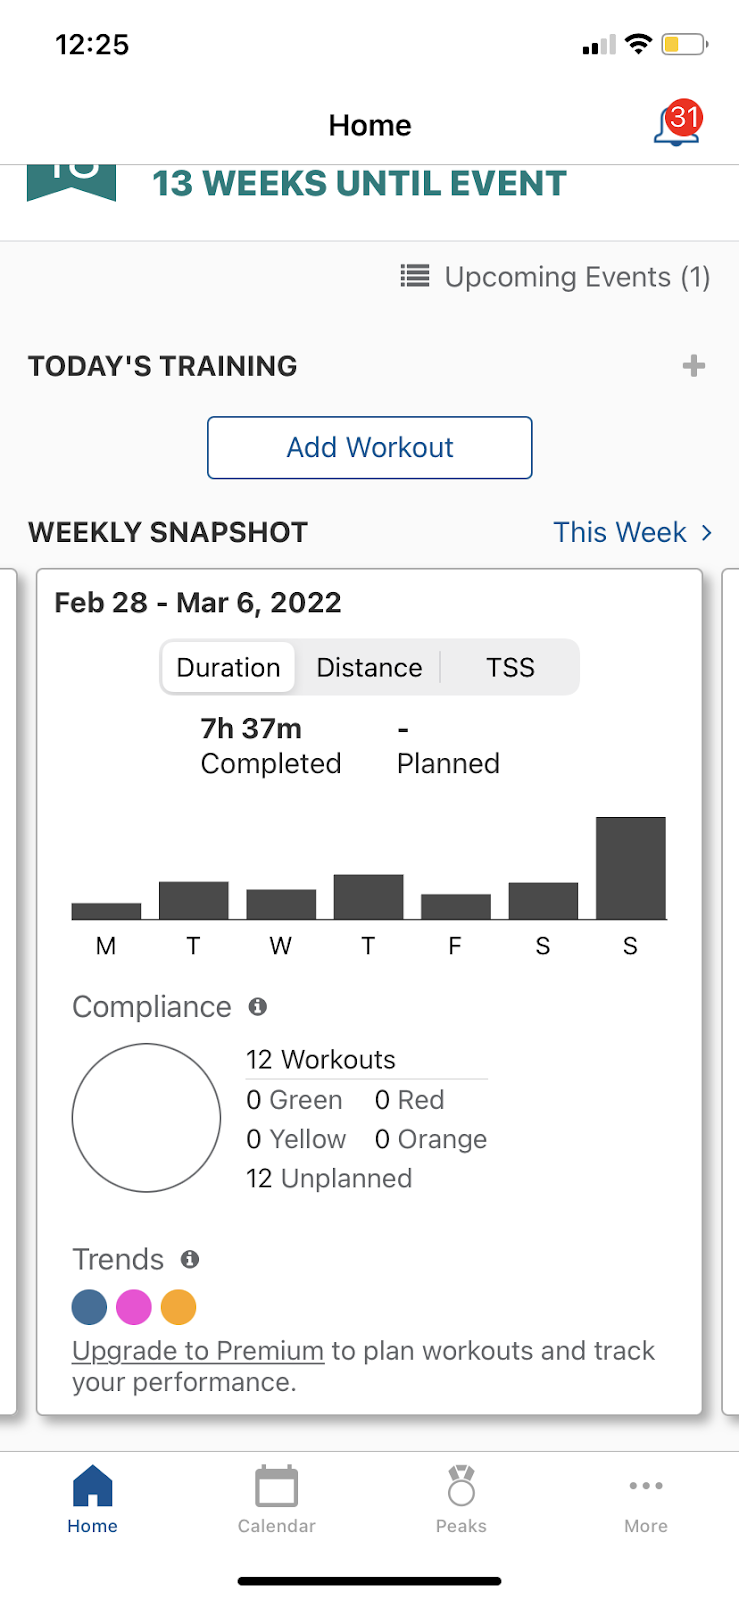Open the notifications bell with 31 badge

(678, 124)
